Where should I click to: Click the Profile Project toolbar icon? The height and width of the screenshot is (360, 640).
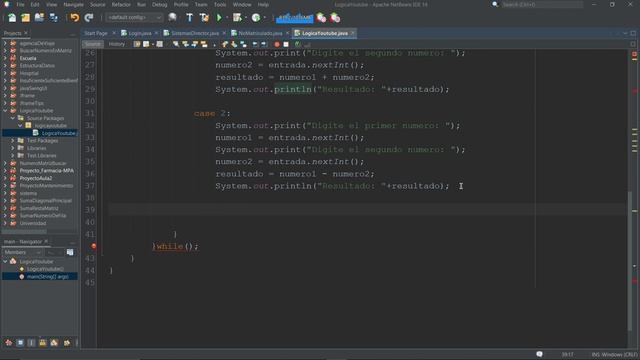[x=256, y=18]
